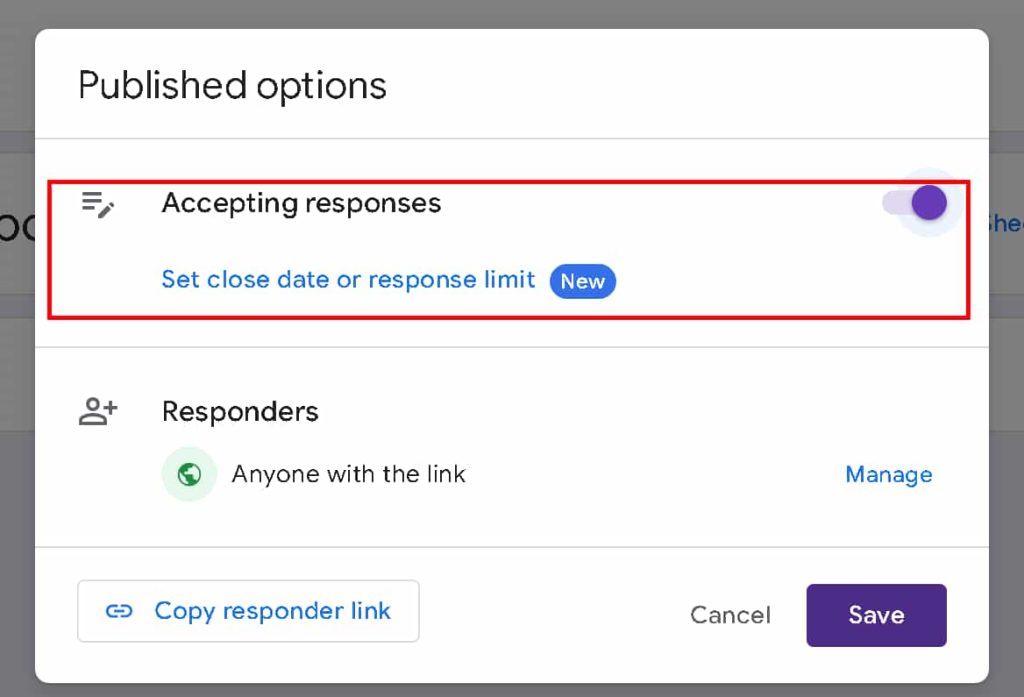1024x697 pixels.
Task: Select the Responders section label
Action: 240,412
